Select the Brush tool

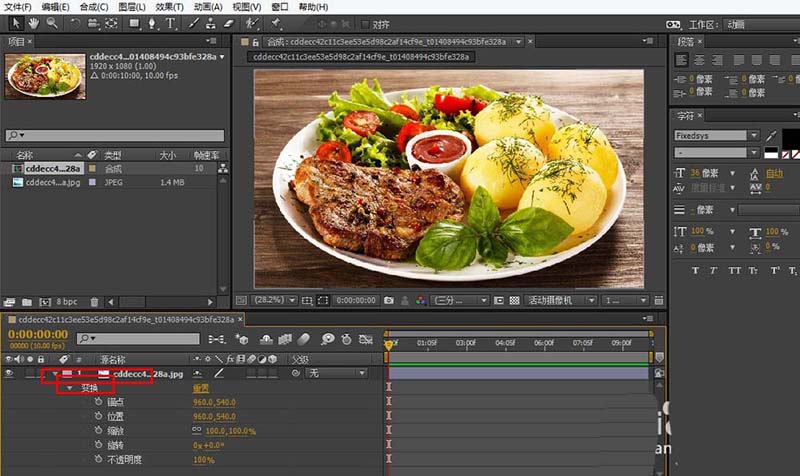click(x=193, y=23)
